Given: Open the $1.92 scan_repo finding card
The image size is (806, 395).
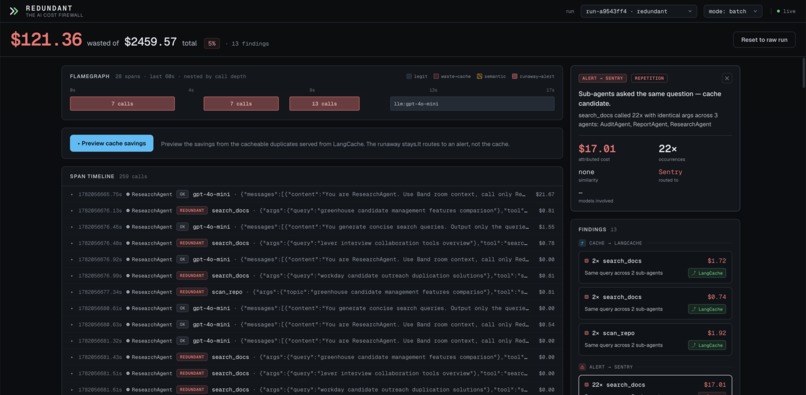Looking at the screenshot, I should 655,339.
